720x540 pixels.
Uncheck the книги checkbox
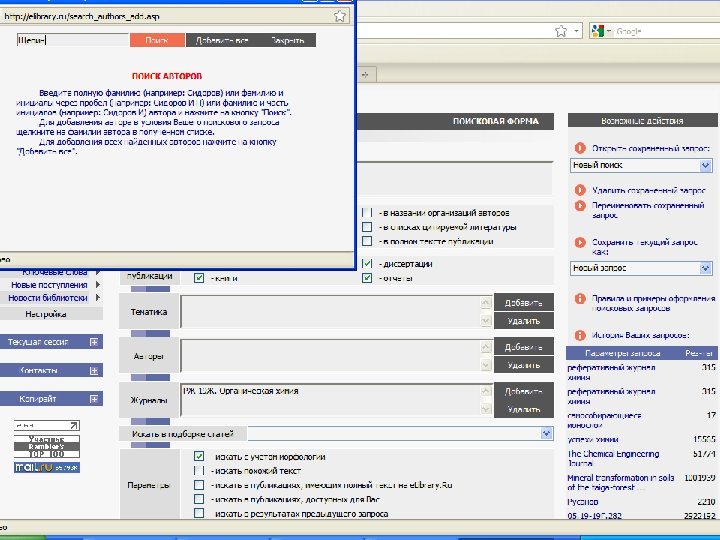click(199, 278)
